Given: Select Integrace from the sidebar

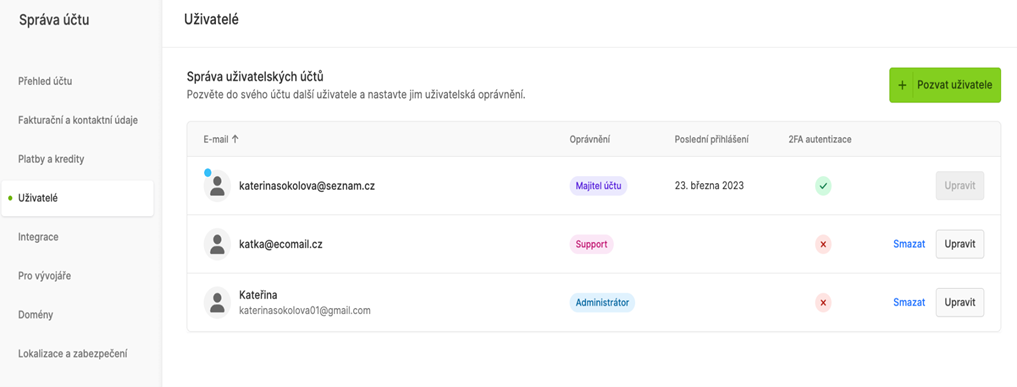Looking at the screenshot, I should pos(38,237).
